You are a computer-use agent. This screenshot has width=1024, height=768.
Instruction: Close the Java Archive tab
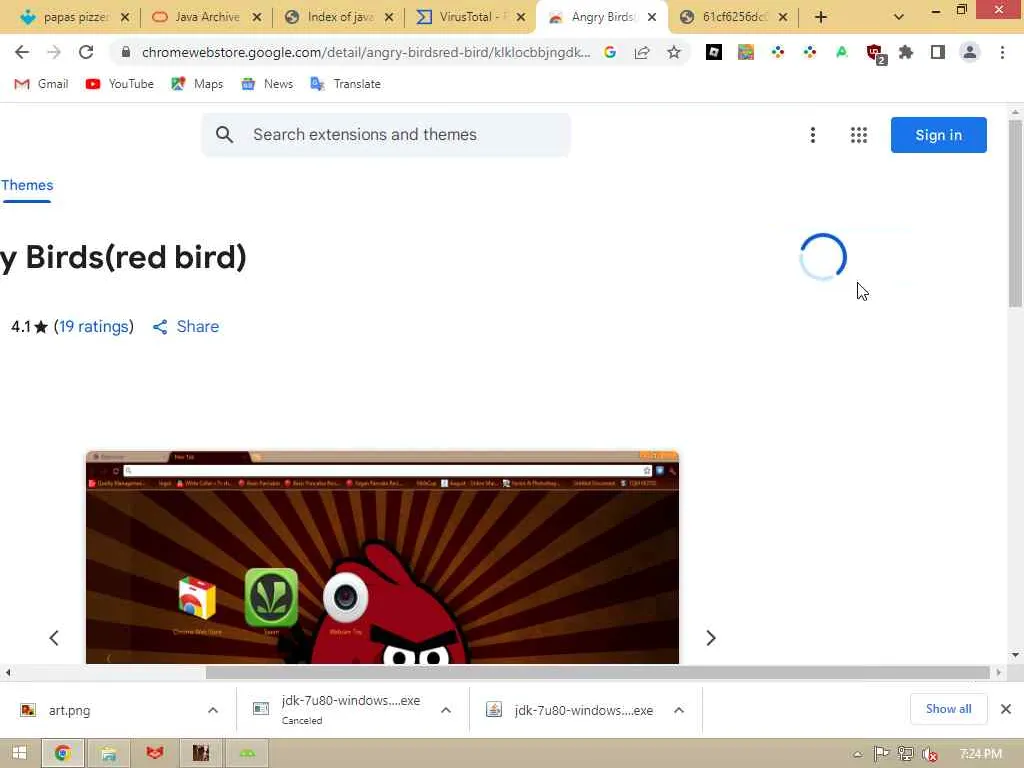pos(257,18)
